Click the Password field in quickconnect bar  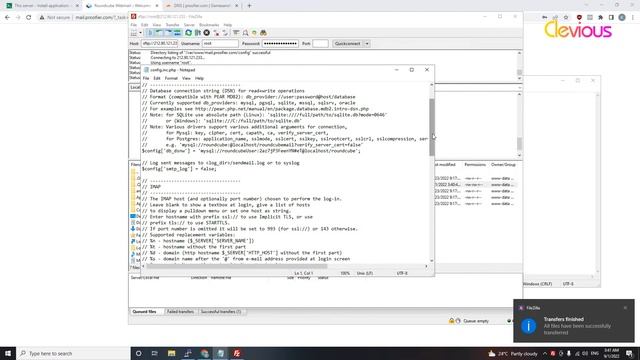(280, 43)
